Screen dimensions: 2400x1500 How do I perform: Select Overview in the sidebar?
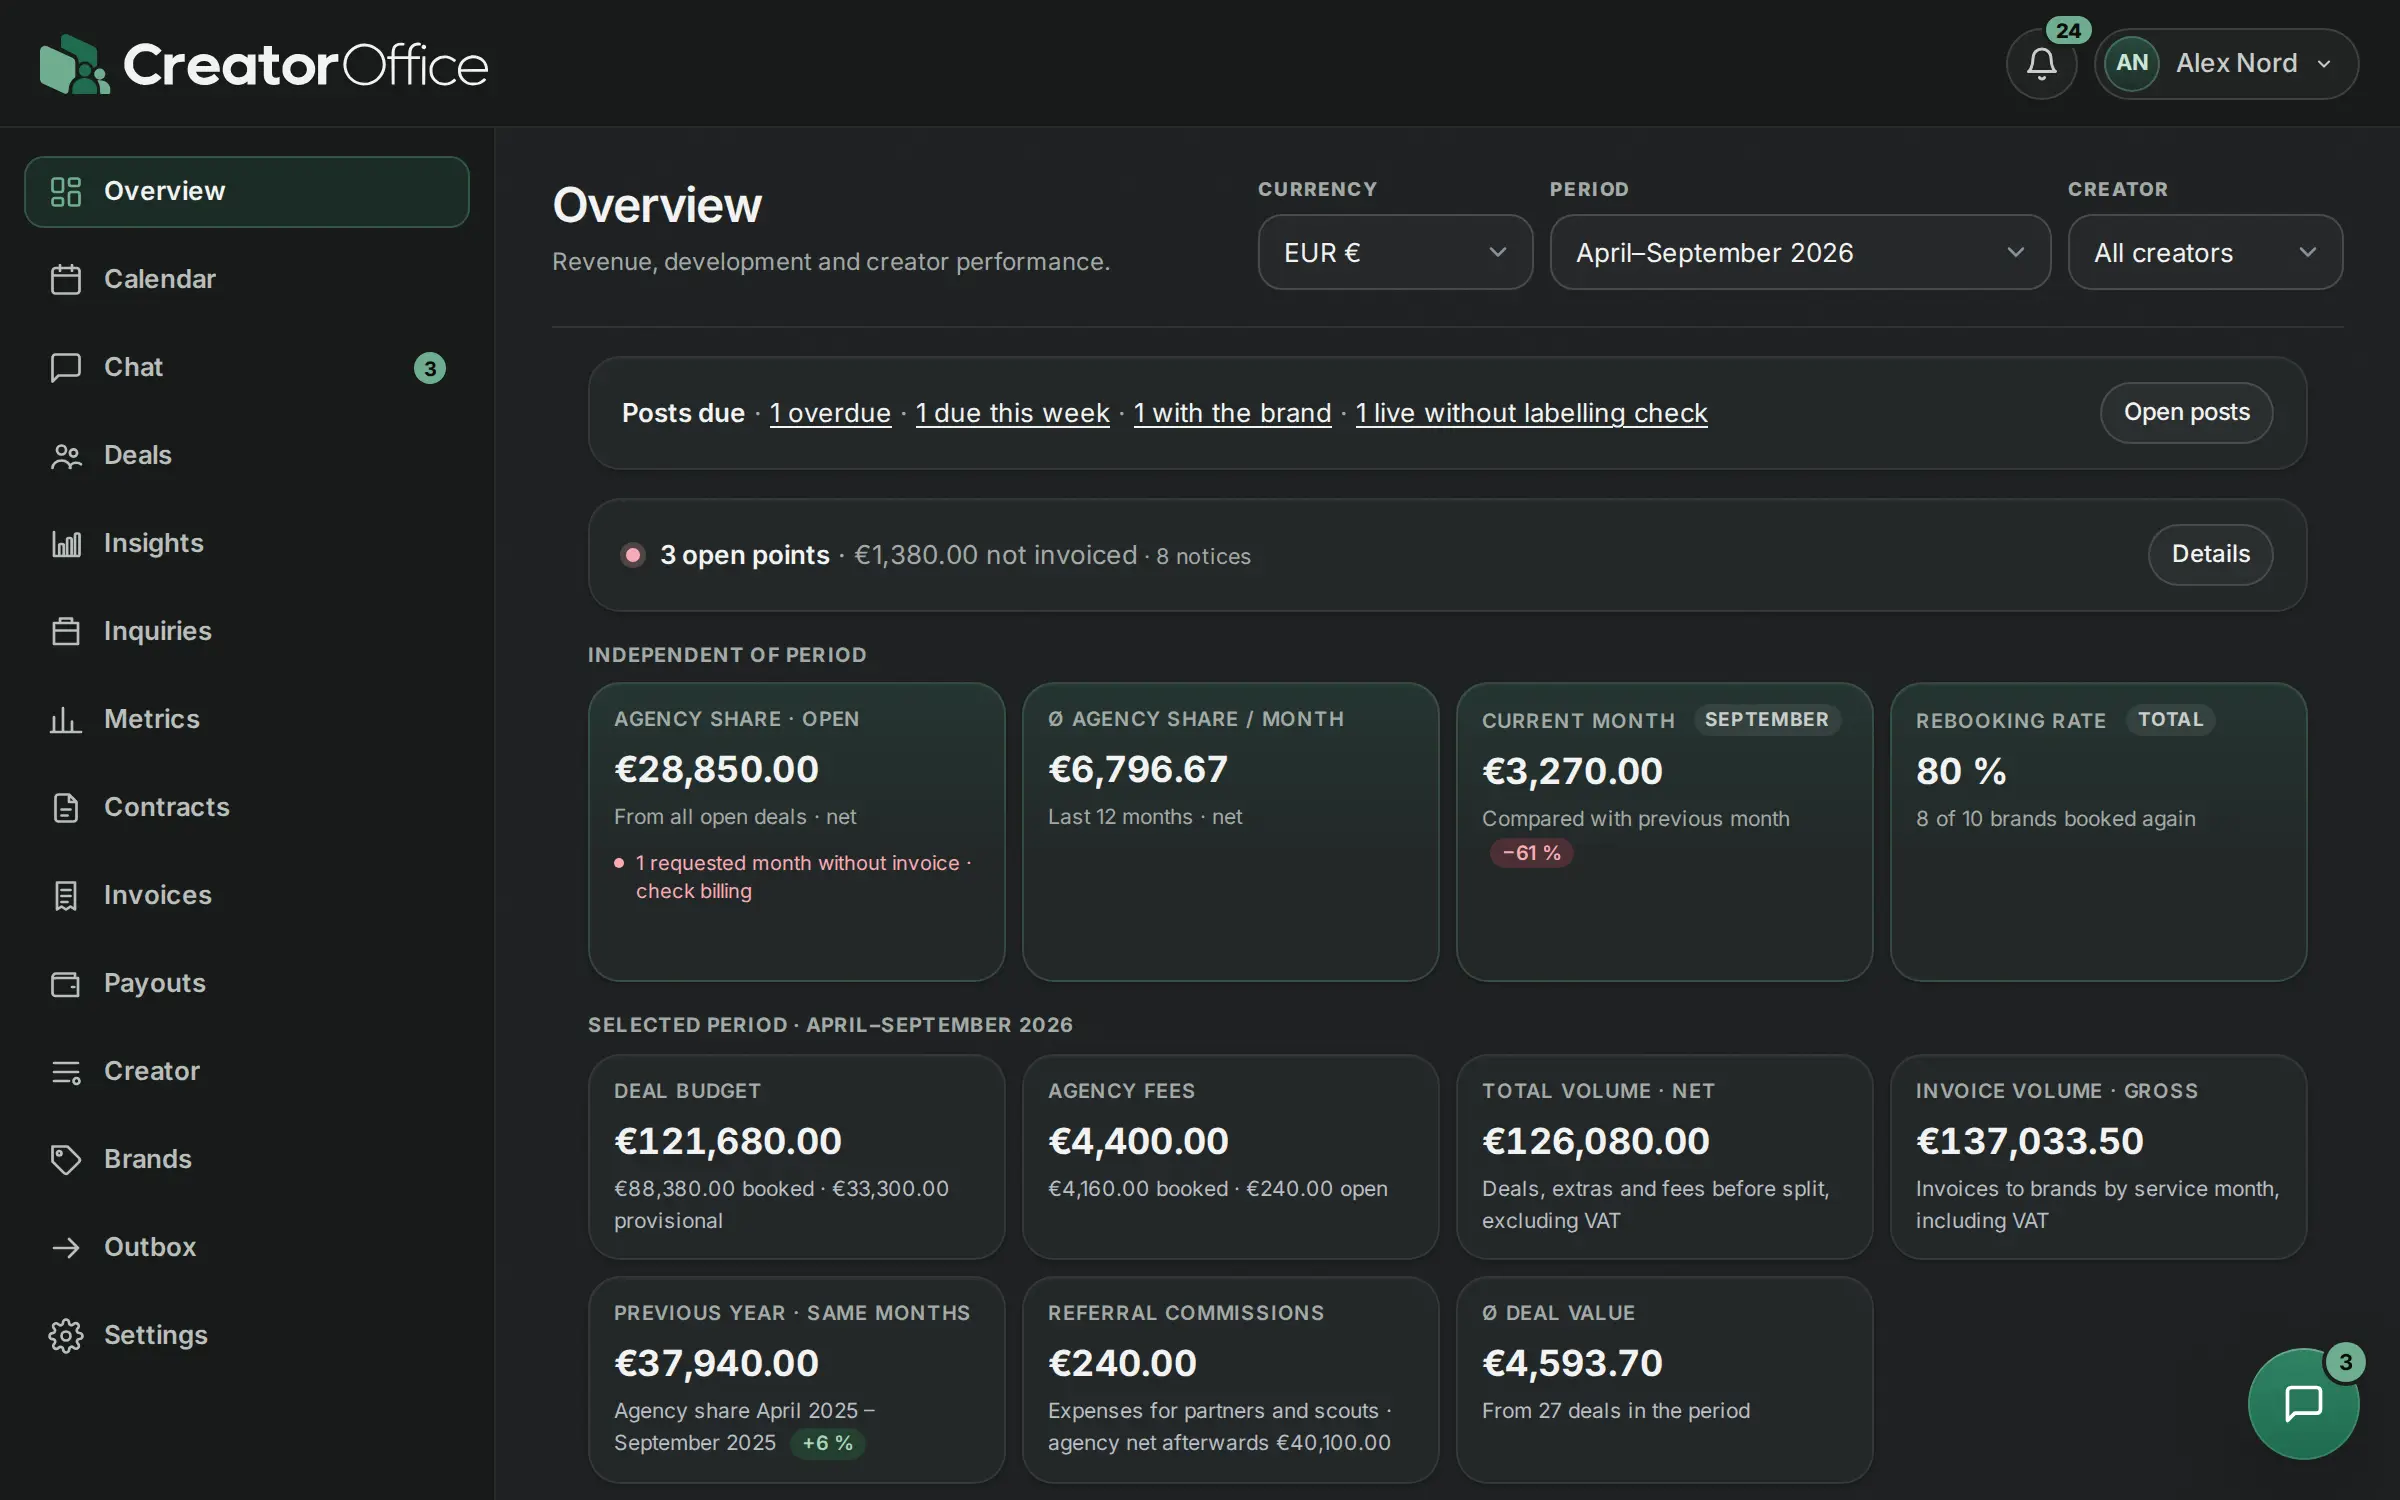[247, 191]
